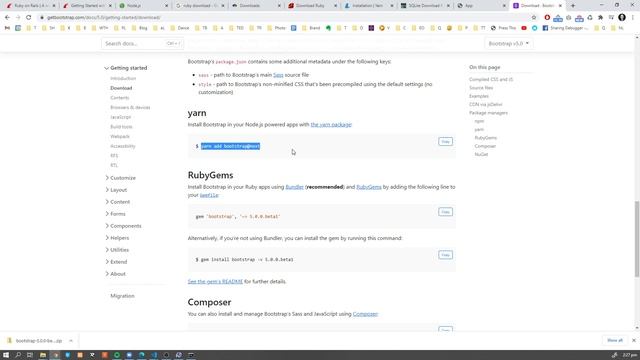Image resolution: width=640 pixels, height=360 pixels.
Task: Expand the Helpers sidebar section
Action: (117, 238)
